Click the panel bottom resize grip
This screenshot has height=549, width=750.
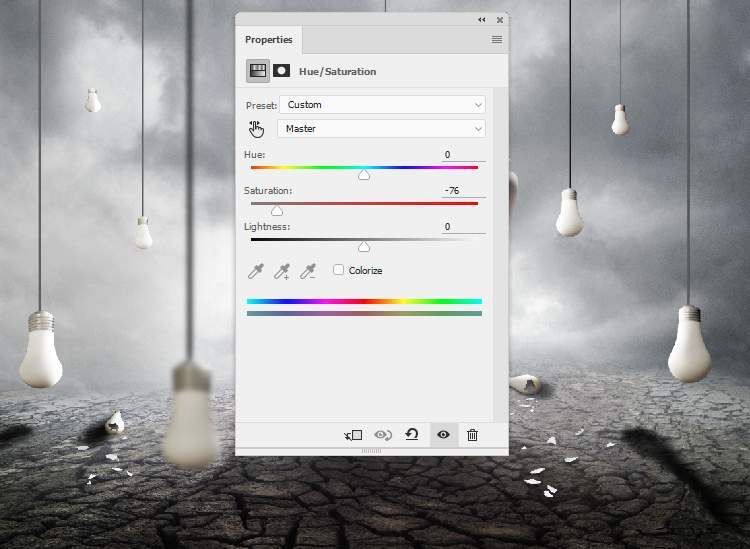pos(371,451)
